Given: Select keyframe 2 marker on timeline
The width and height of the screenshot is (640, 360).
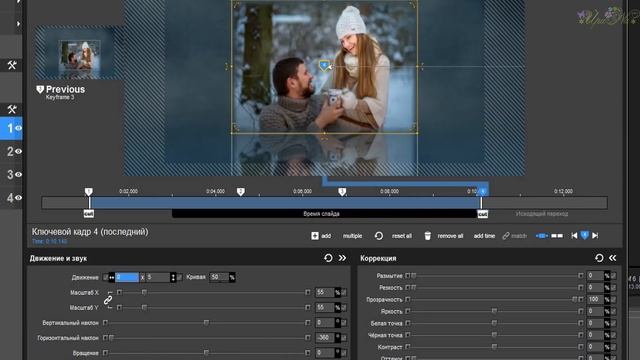Looking at the screenshot, I should [240, 191].
